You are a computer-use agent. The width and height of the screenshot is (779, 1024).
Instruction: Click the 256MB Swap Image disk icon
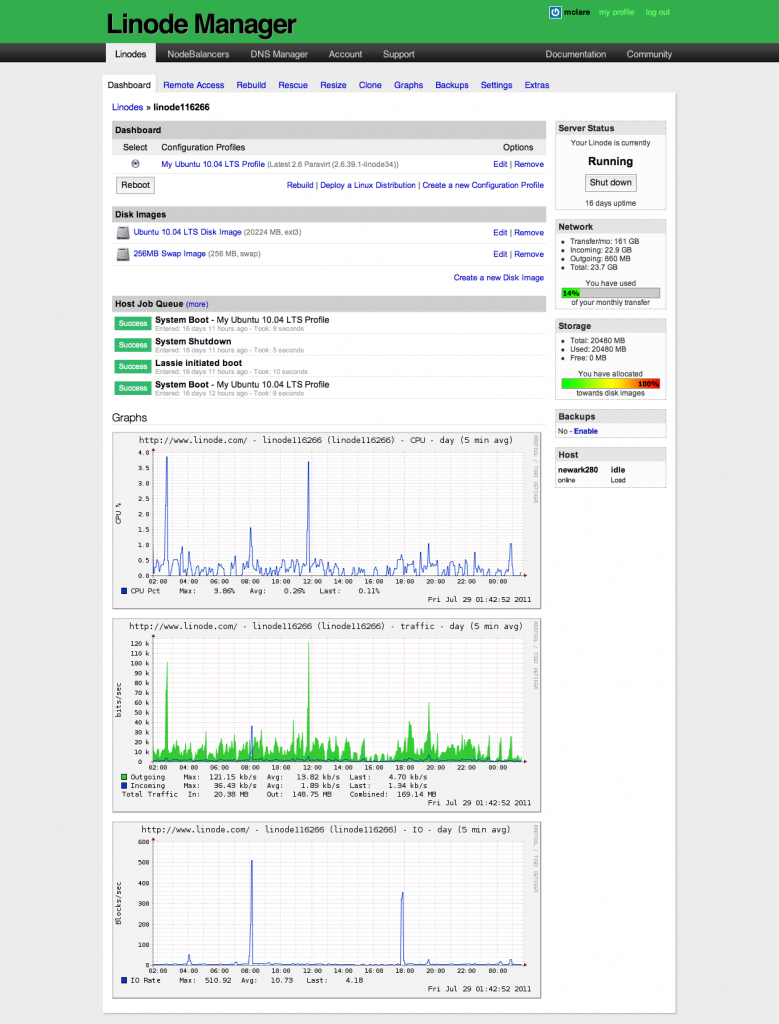click(123, 255)
